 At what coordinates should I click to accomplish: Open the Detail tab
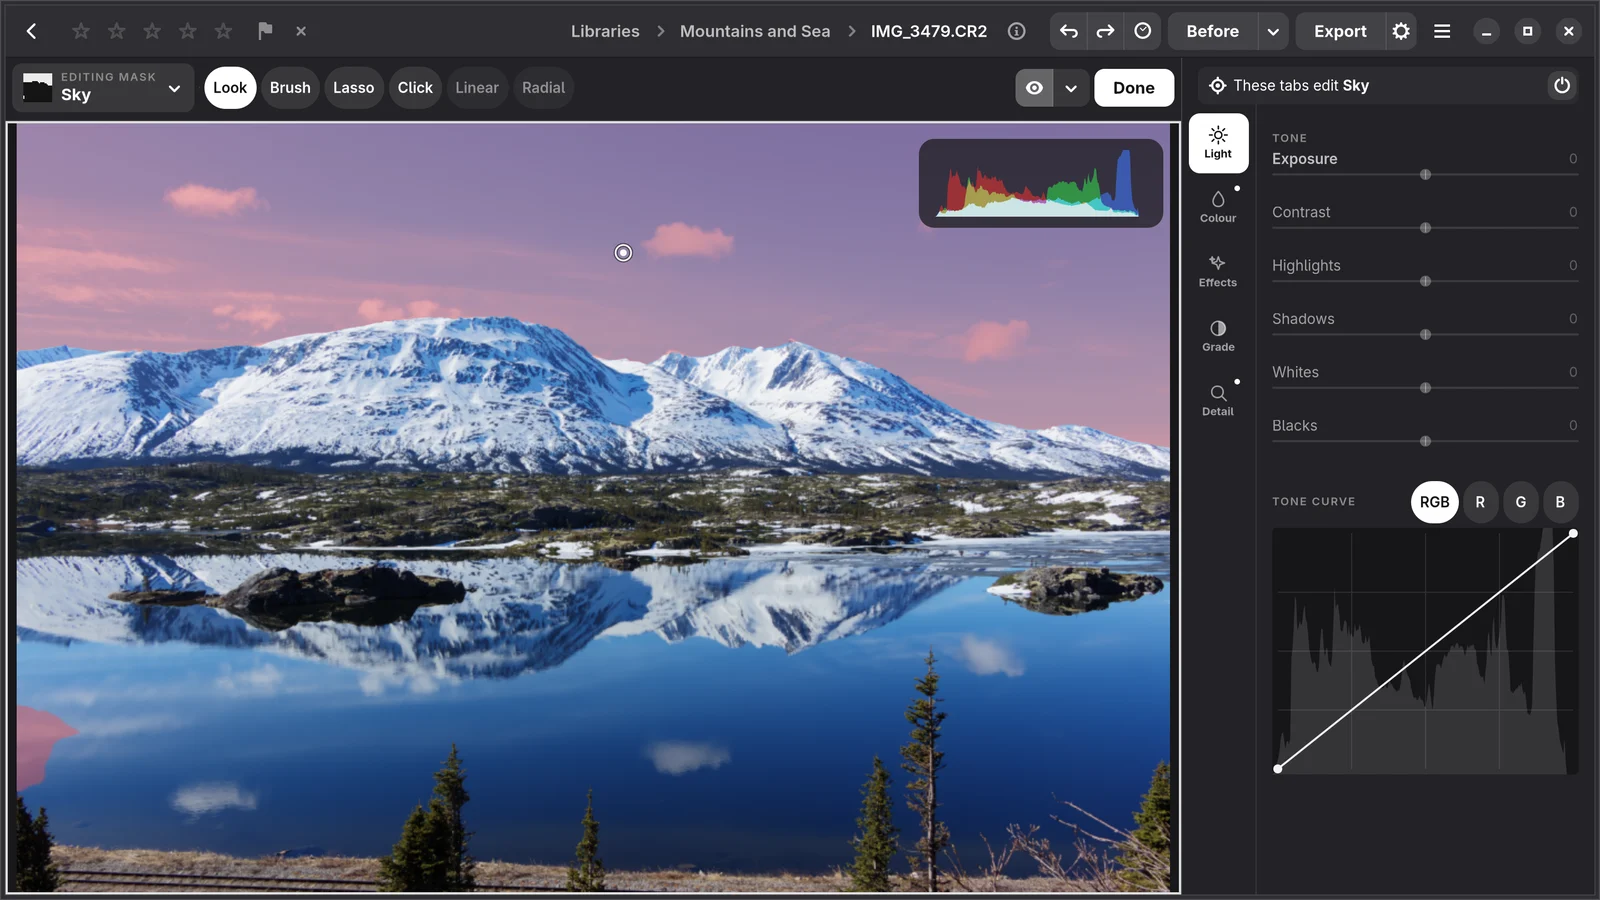pos(1218,400)
